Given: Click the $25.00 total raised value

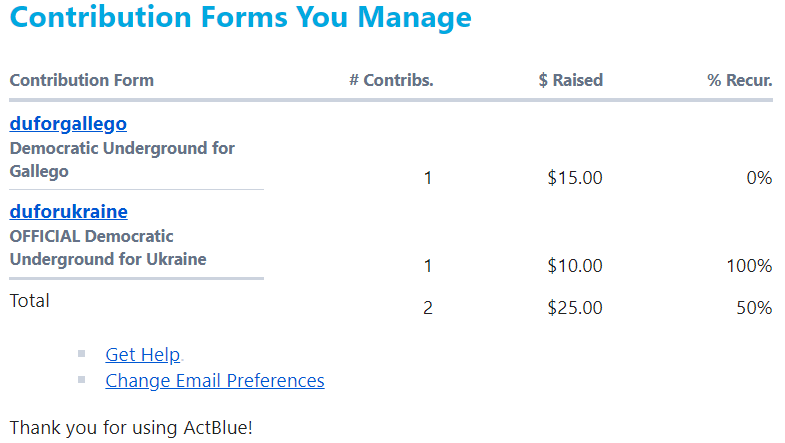Looking at the screenshot, I should click(575, 308).
